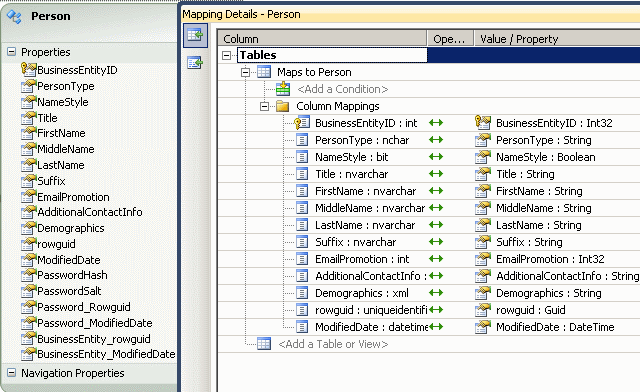This screenshot has width=640, height=392.
Task: Click the MiddleName : String value cell
Action: pyautogui.click(x=544, y=208)
